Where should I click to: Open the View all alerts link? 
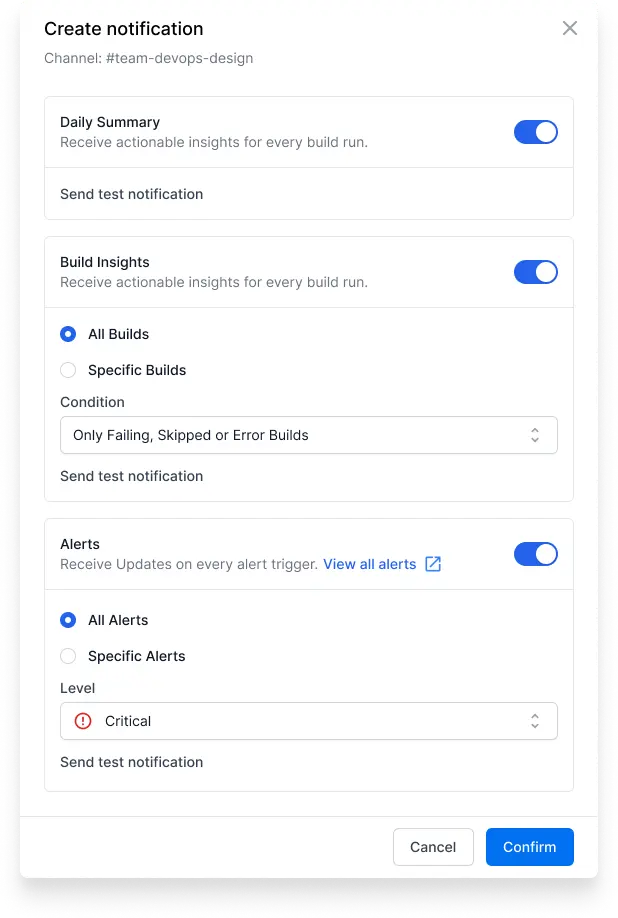point(370,564)
